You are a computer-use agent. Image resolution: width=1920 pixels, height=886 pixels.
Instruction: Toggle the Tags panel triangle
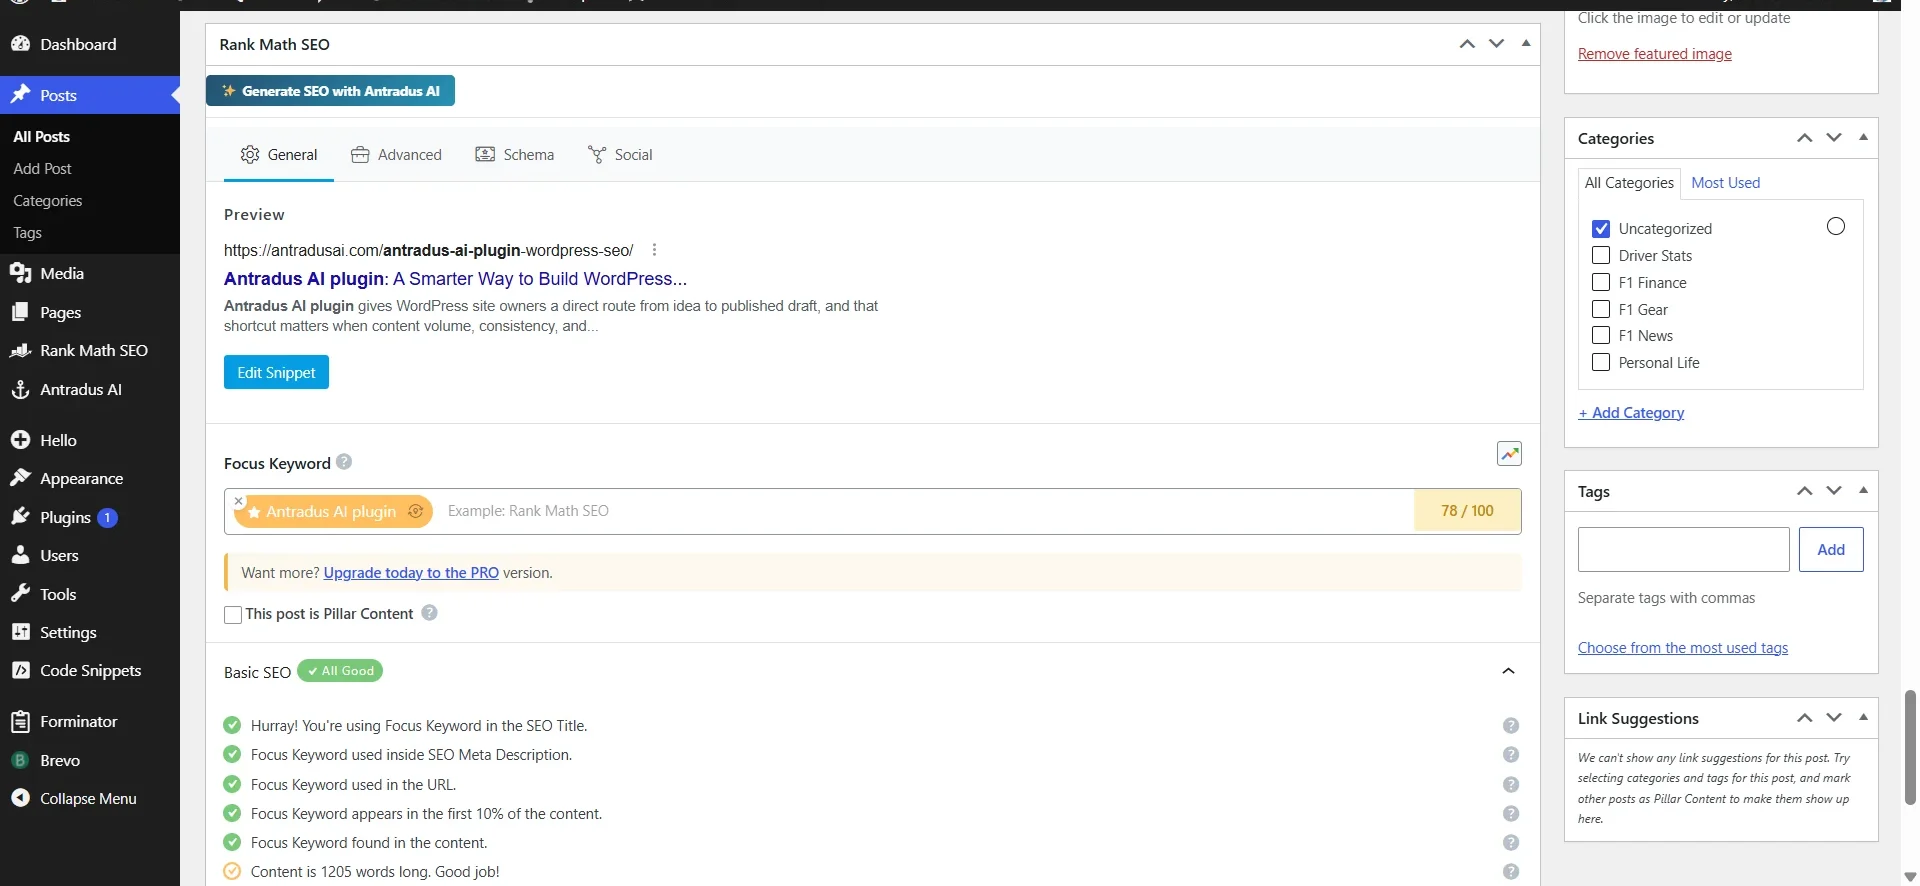pos(1864,490)
